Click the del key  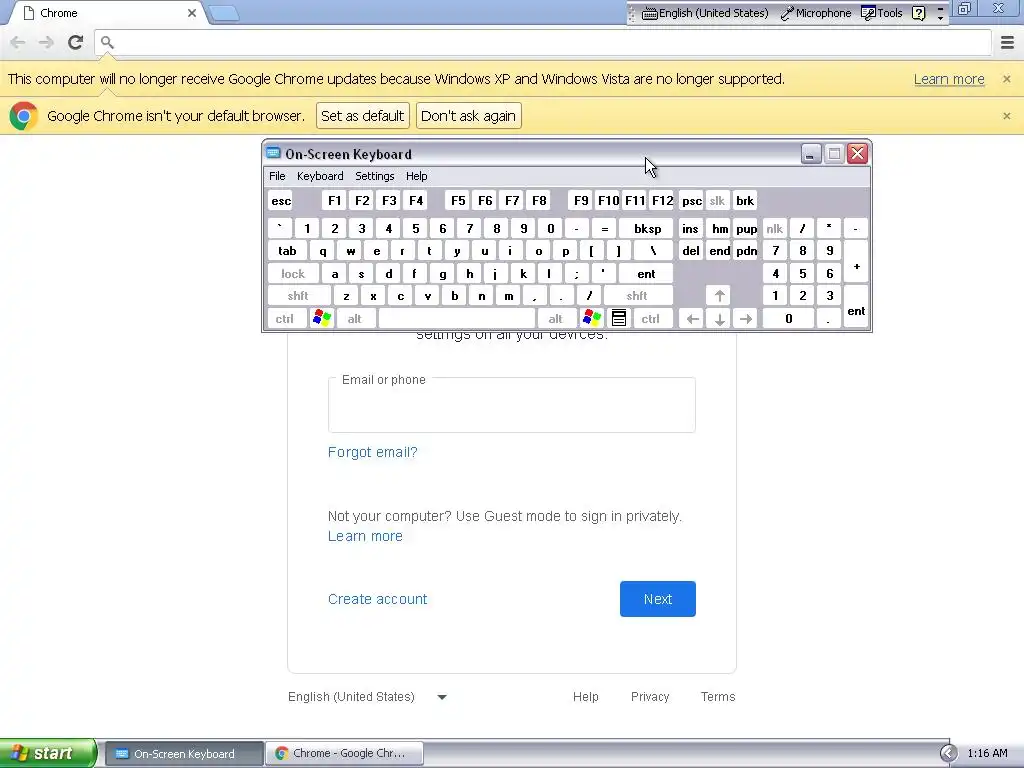(691, 251)
